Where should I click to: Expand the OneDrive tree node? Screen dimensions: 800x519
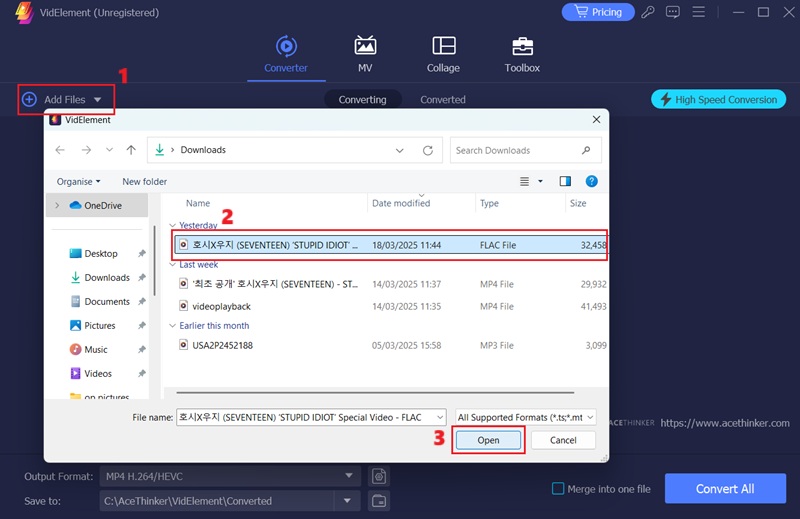click(57, 205)
